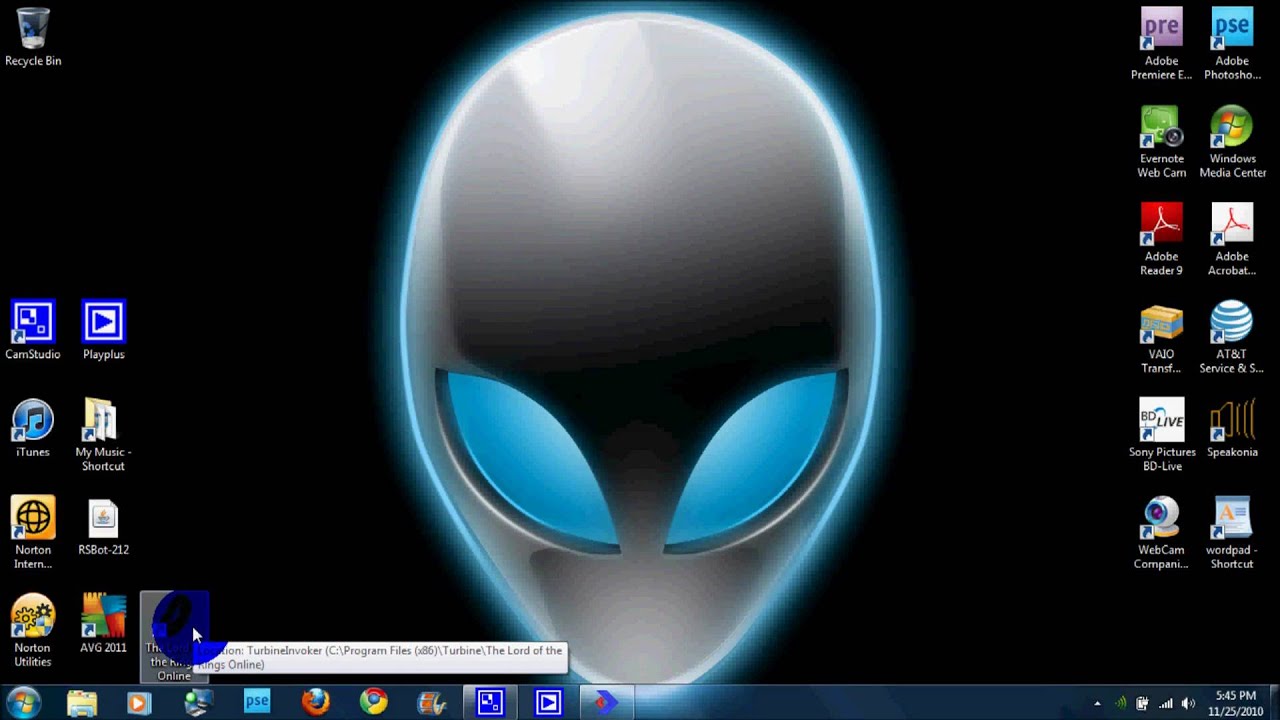
Task: Open the green wireless tray icon
Action: 1120,703
